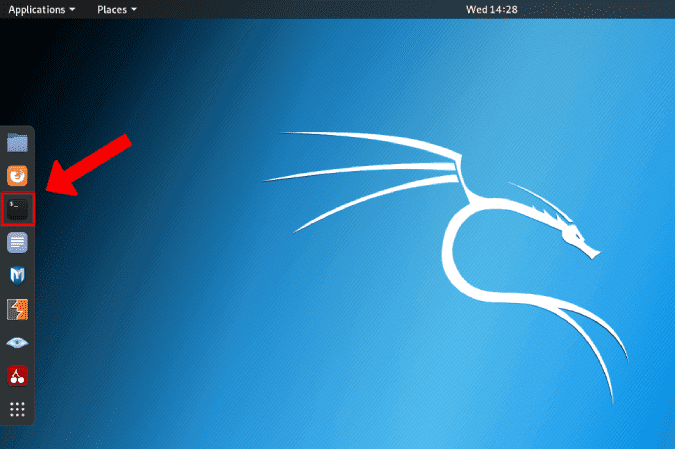
Task: Open the Places menu
Action: point(117,9)
